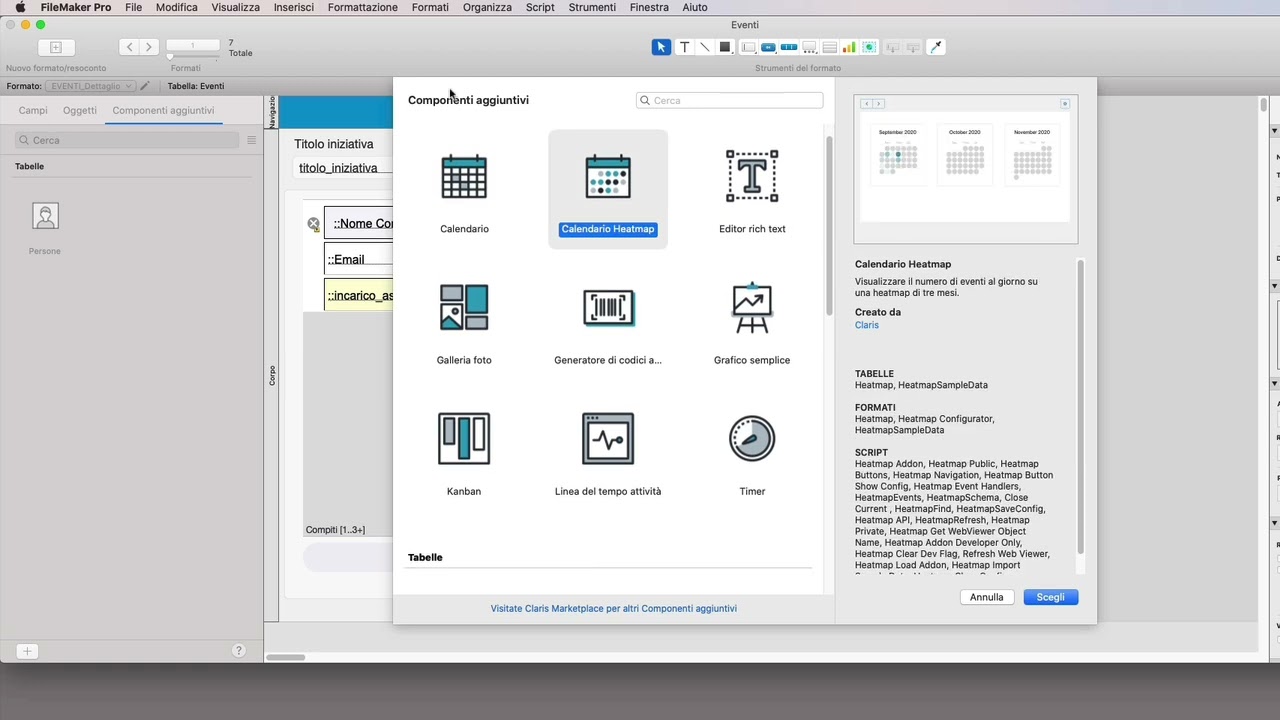This screenshot has width=1280, height=720.
Task: Select the titolo_iniziativa field on layout
Action: tap(343, 168)
